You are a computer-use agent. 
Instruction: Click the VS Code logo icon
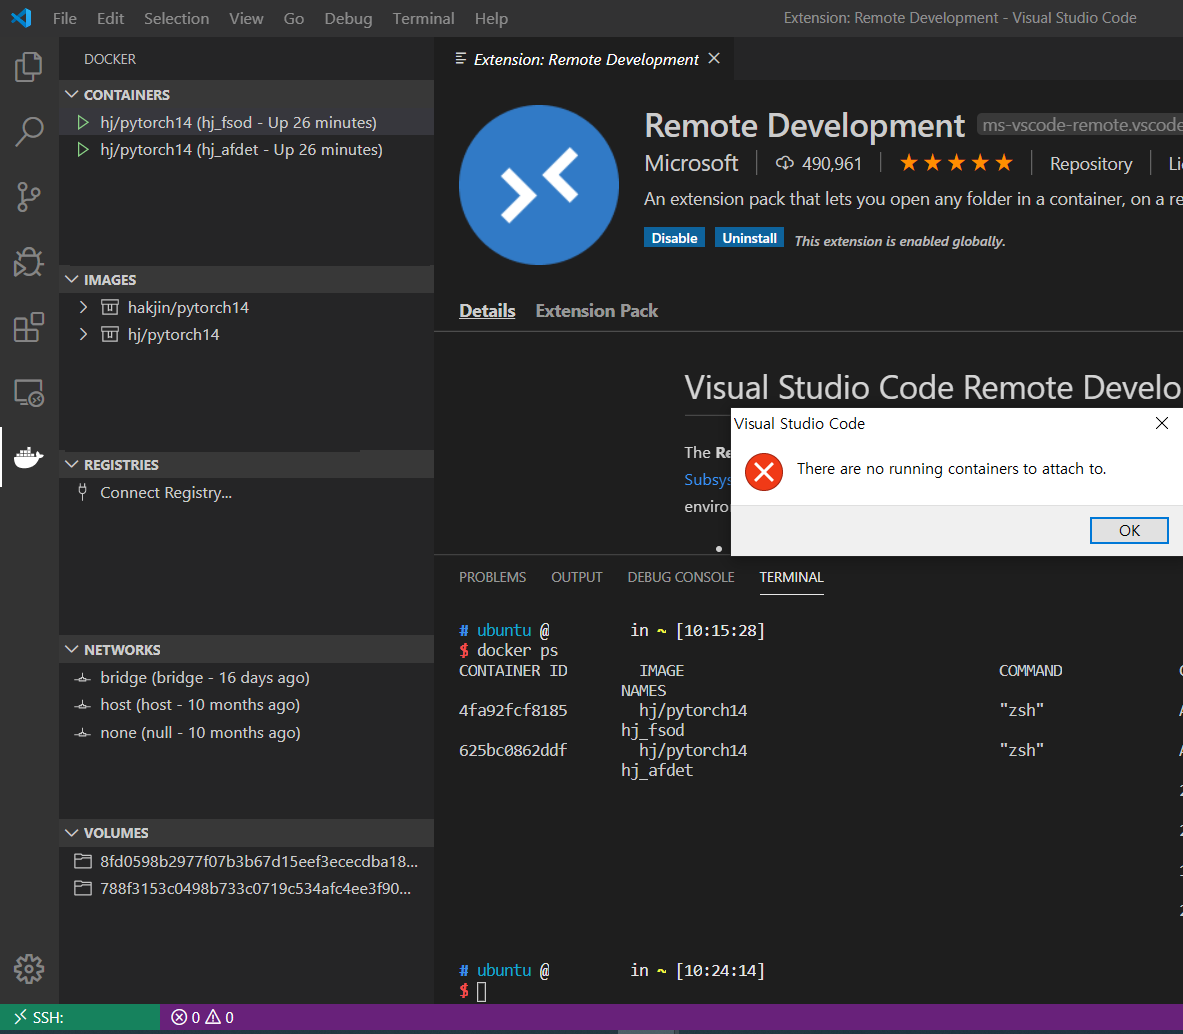[x=21, y=18]
